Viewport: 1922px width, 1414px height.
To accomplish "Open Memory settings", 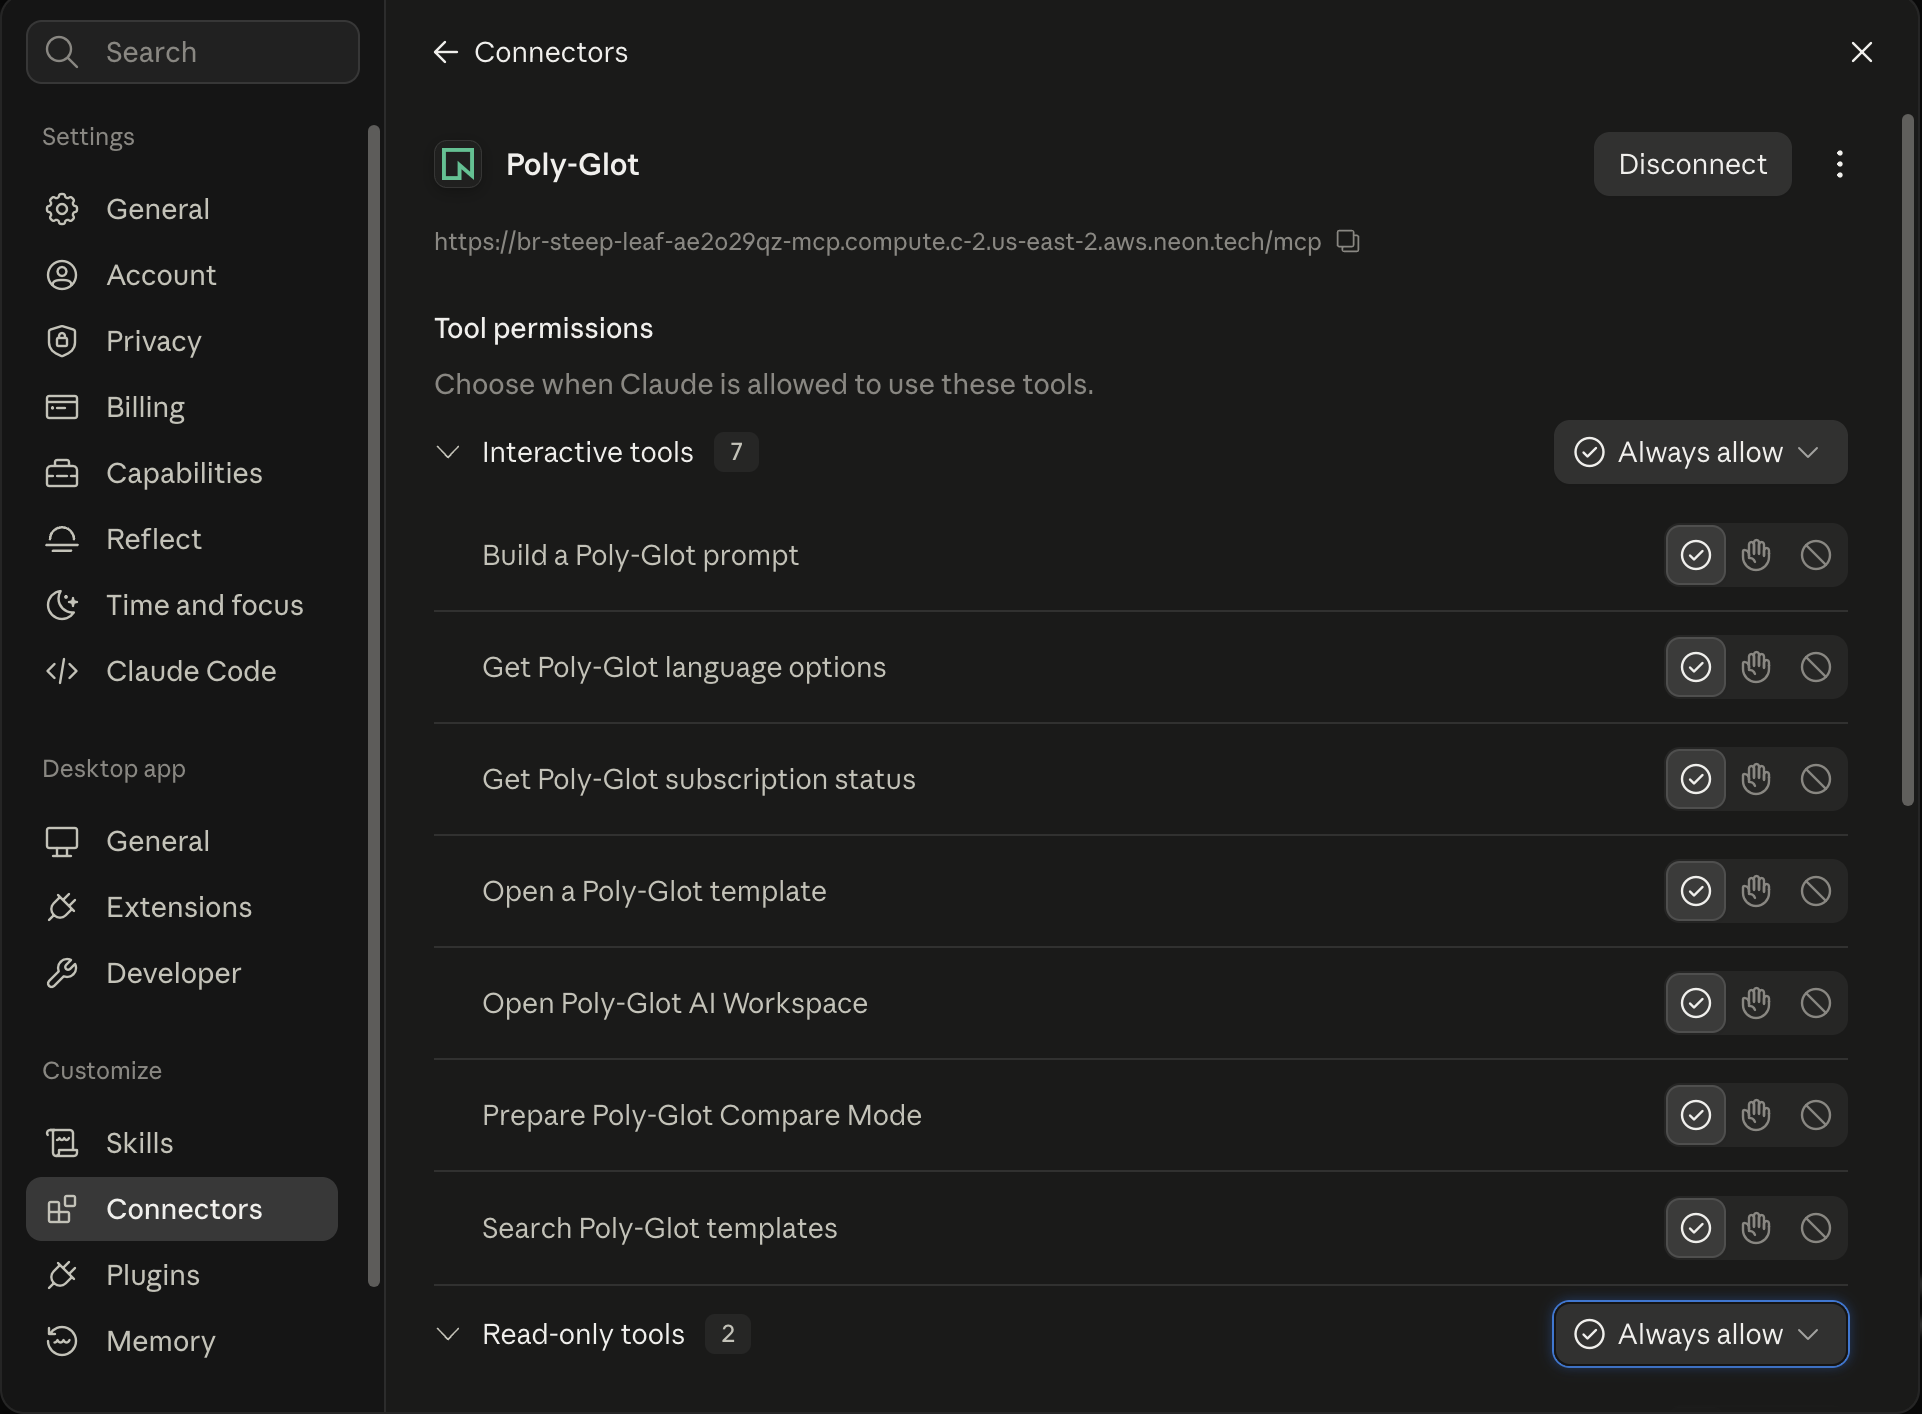I will pos(182,1341).
